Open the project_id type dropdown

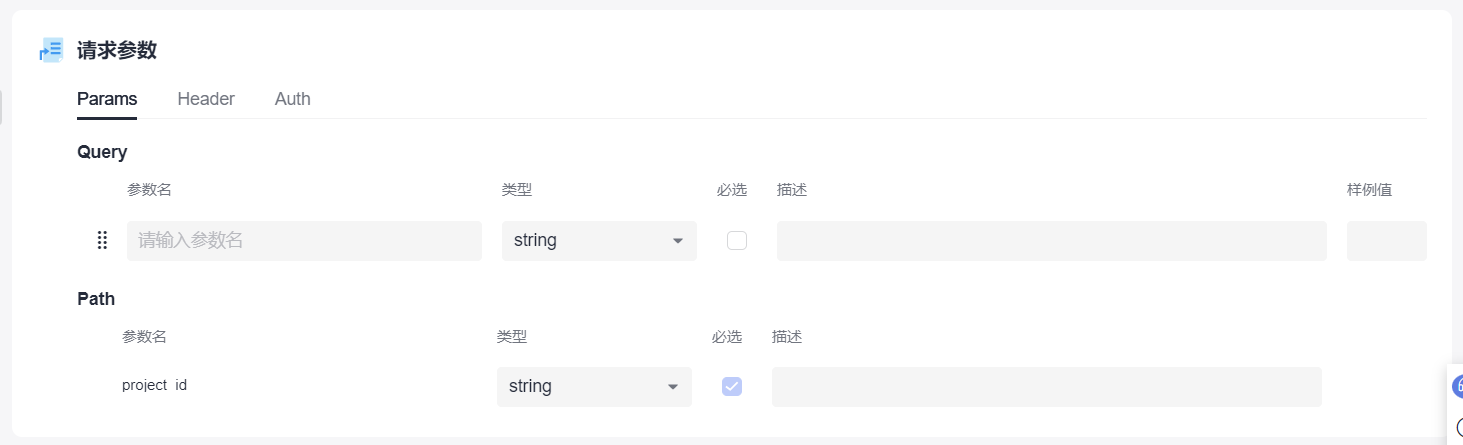point(594,387)
